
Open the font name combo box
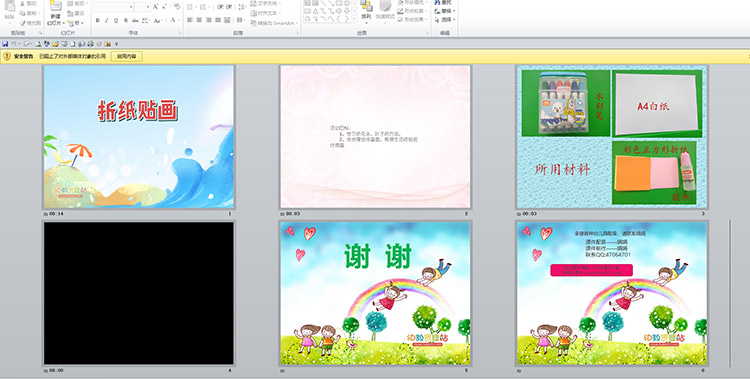113,7
